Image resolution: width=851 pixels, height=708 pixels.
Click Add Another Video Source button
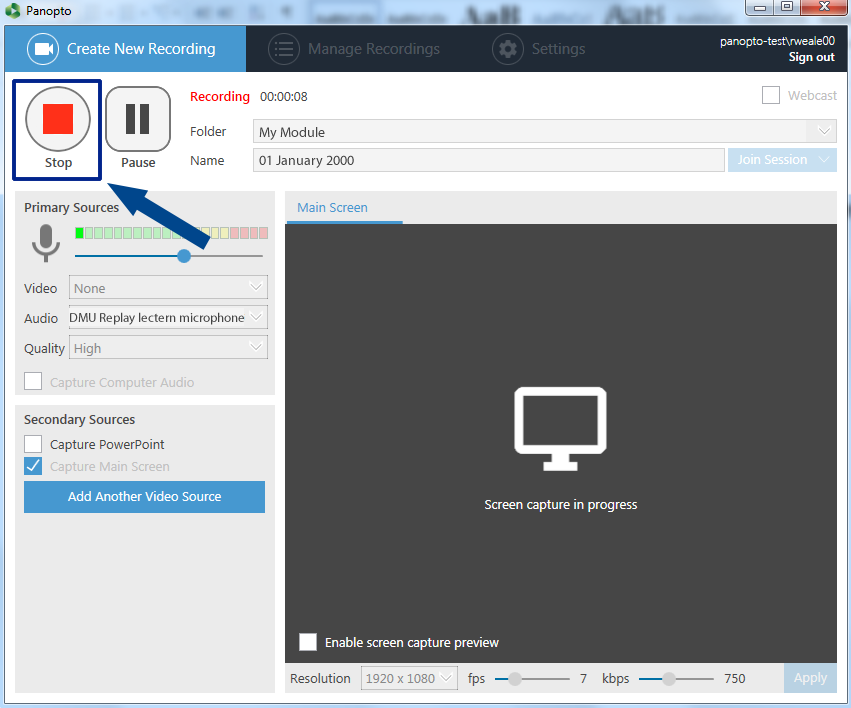[144, 496]
